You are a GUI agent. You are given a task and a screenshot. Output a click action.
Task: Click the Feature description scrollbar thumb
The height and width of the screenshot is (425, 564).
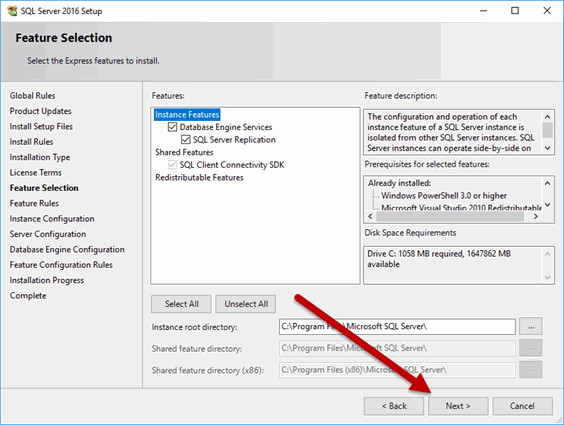tap(547, 130)
